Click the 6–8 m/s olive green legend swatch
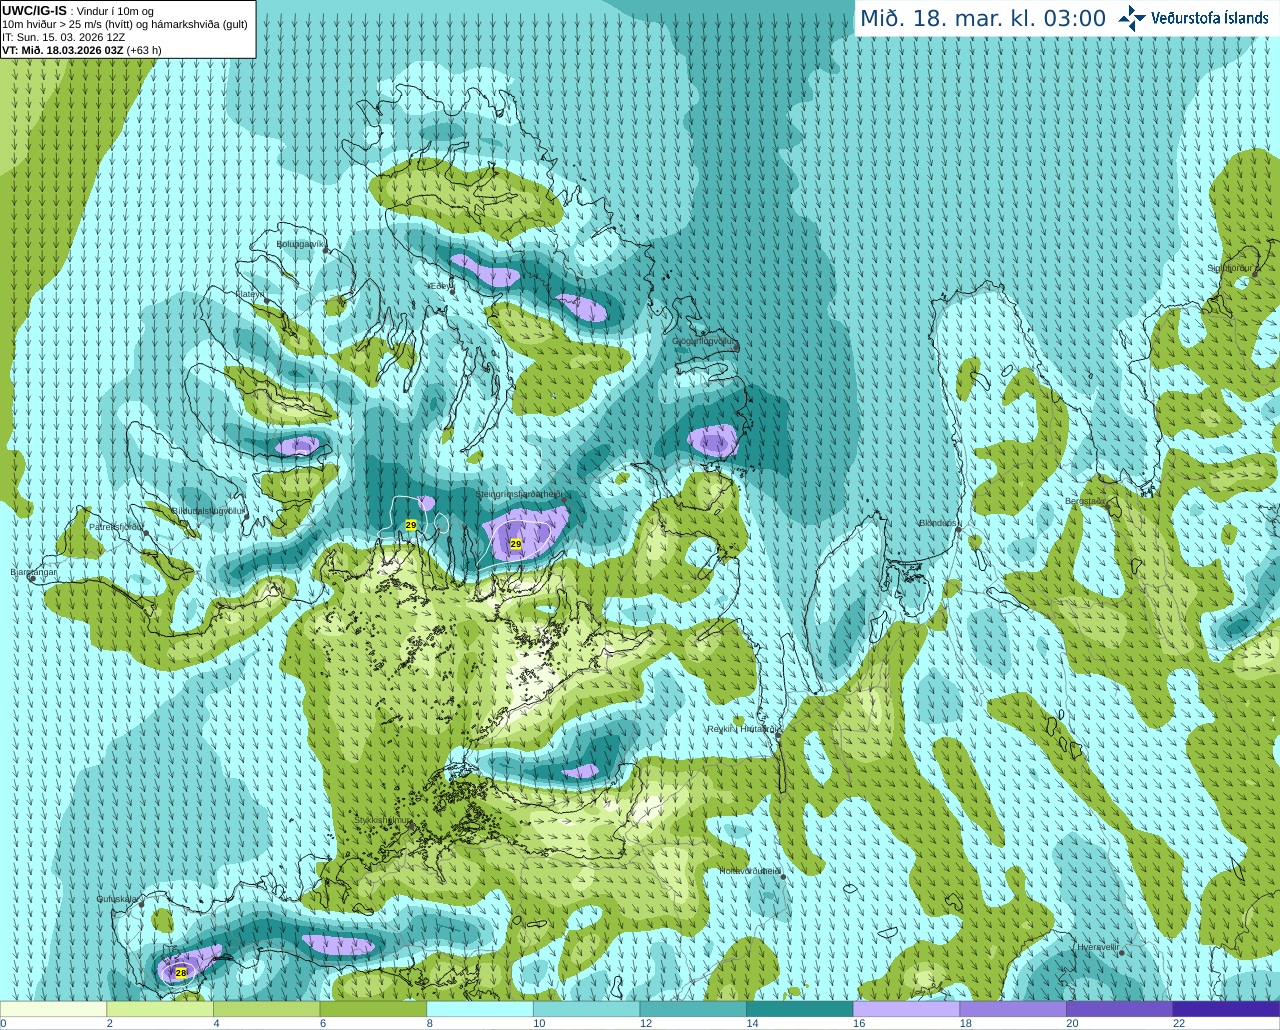Screen dimensions: 1280x1030 pyautogui.click(x=373, y=1009)
